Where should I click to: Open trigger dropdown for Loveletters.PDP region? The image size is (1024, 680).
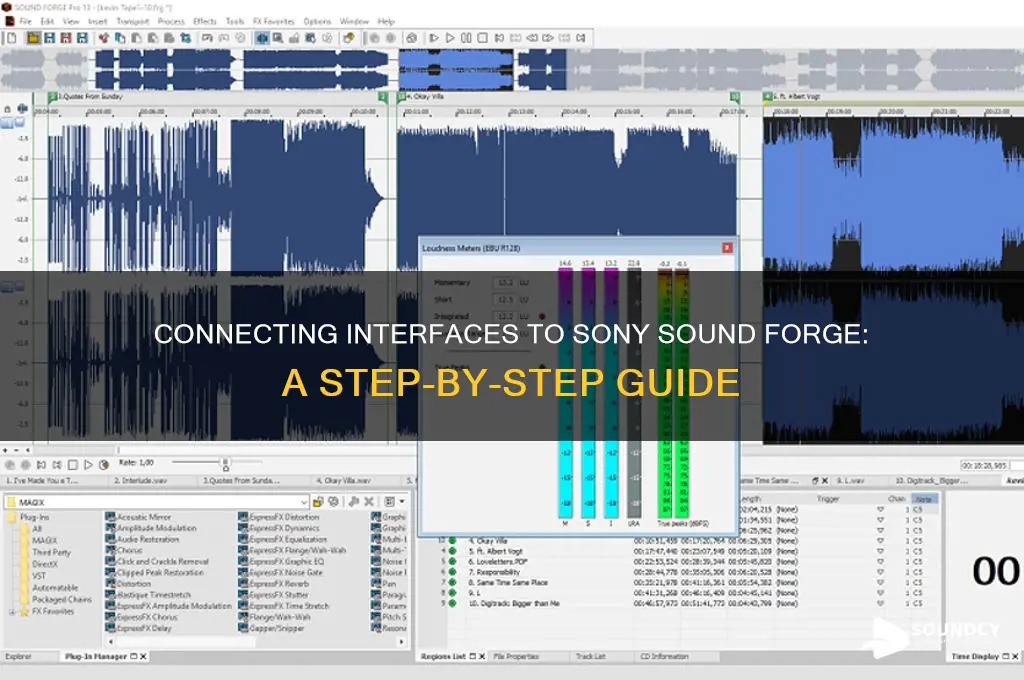[880, 562]
